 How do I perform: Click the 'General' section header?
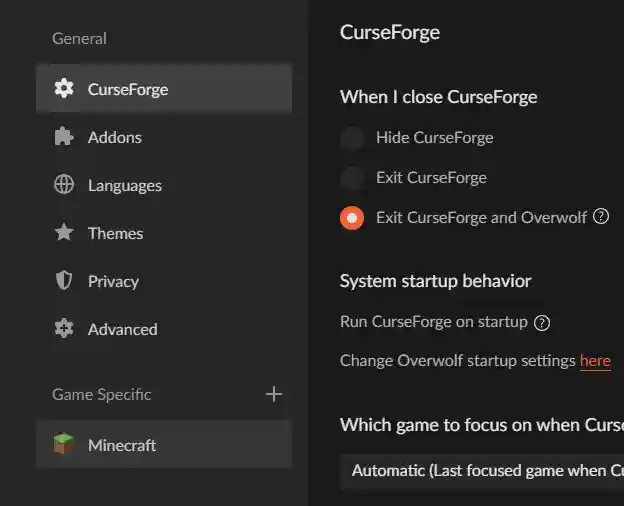[x=79, y=39]
